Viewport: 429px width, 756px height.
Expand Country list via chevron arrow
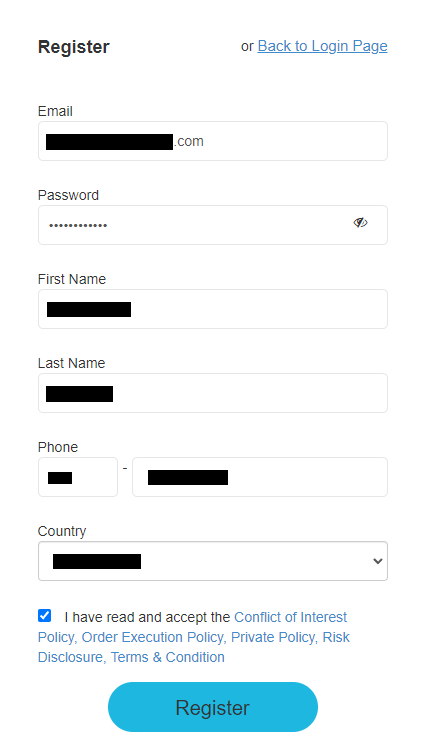pos(377,561)
